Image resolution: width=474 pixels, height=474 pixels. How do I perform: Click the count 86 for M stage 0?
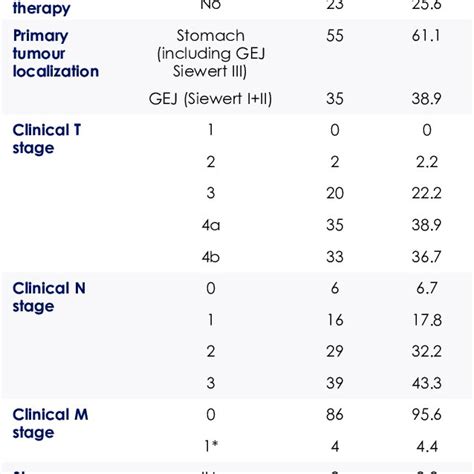pyautogui.click(x=335, y=415)
